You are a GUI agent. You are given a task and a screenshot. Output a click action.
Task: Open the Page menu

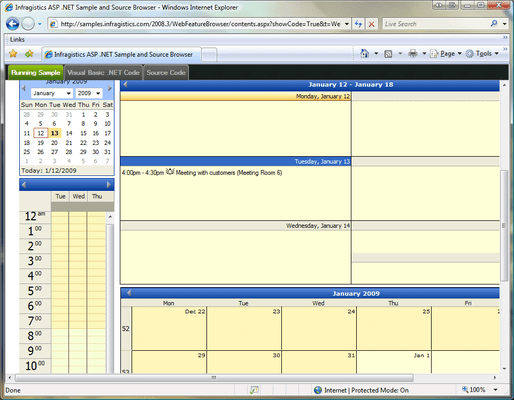446,54
